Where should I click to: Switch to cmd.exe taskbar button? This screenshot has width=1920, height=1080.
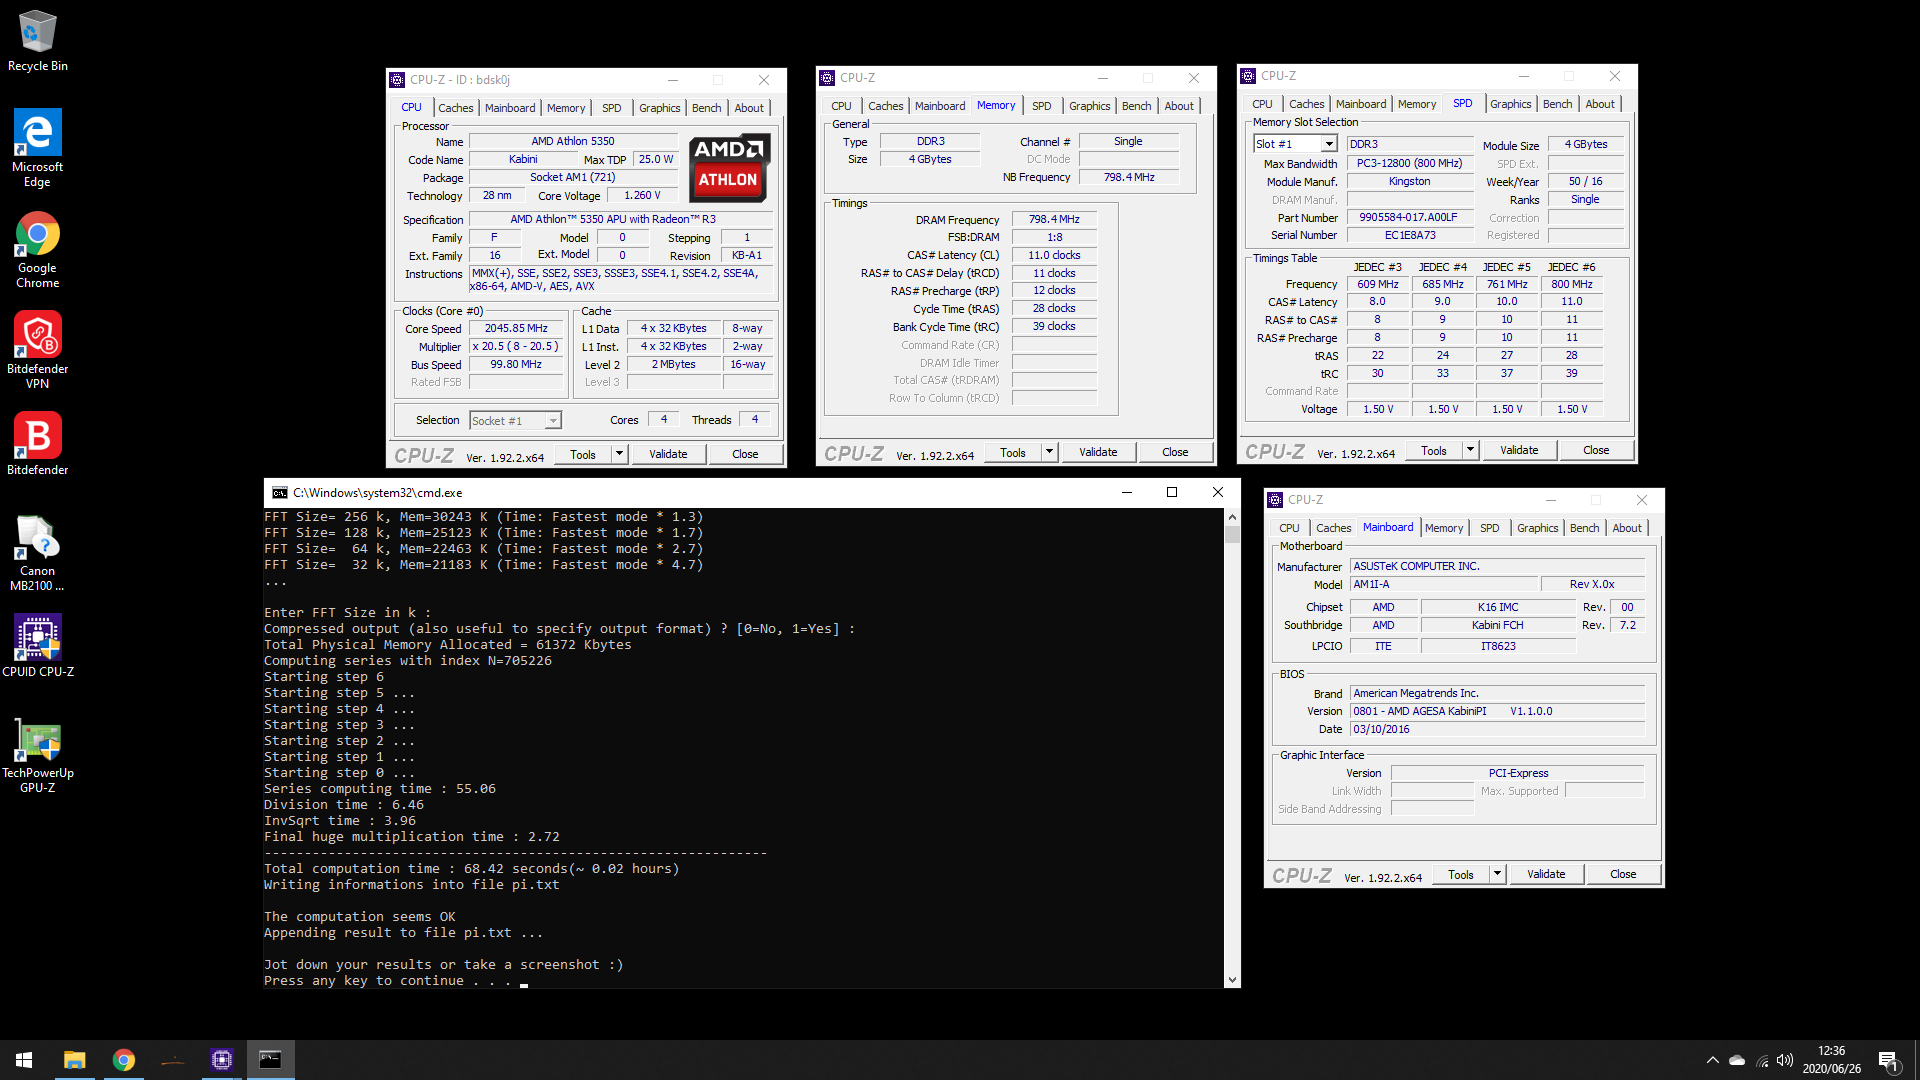point(270,1060)
